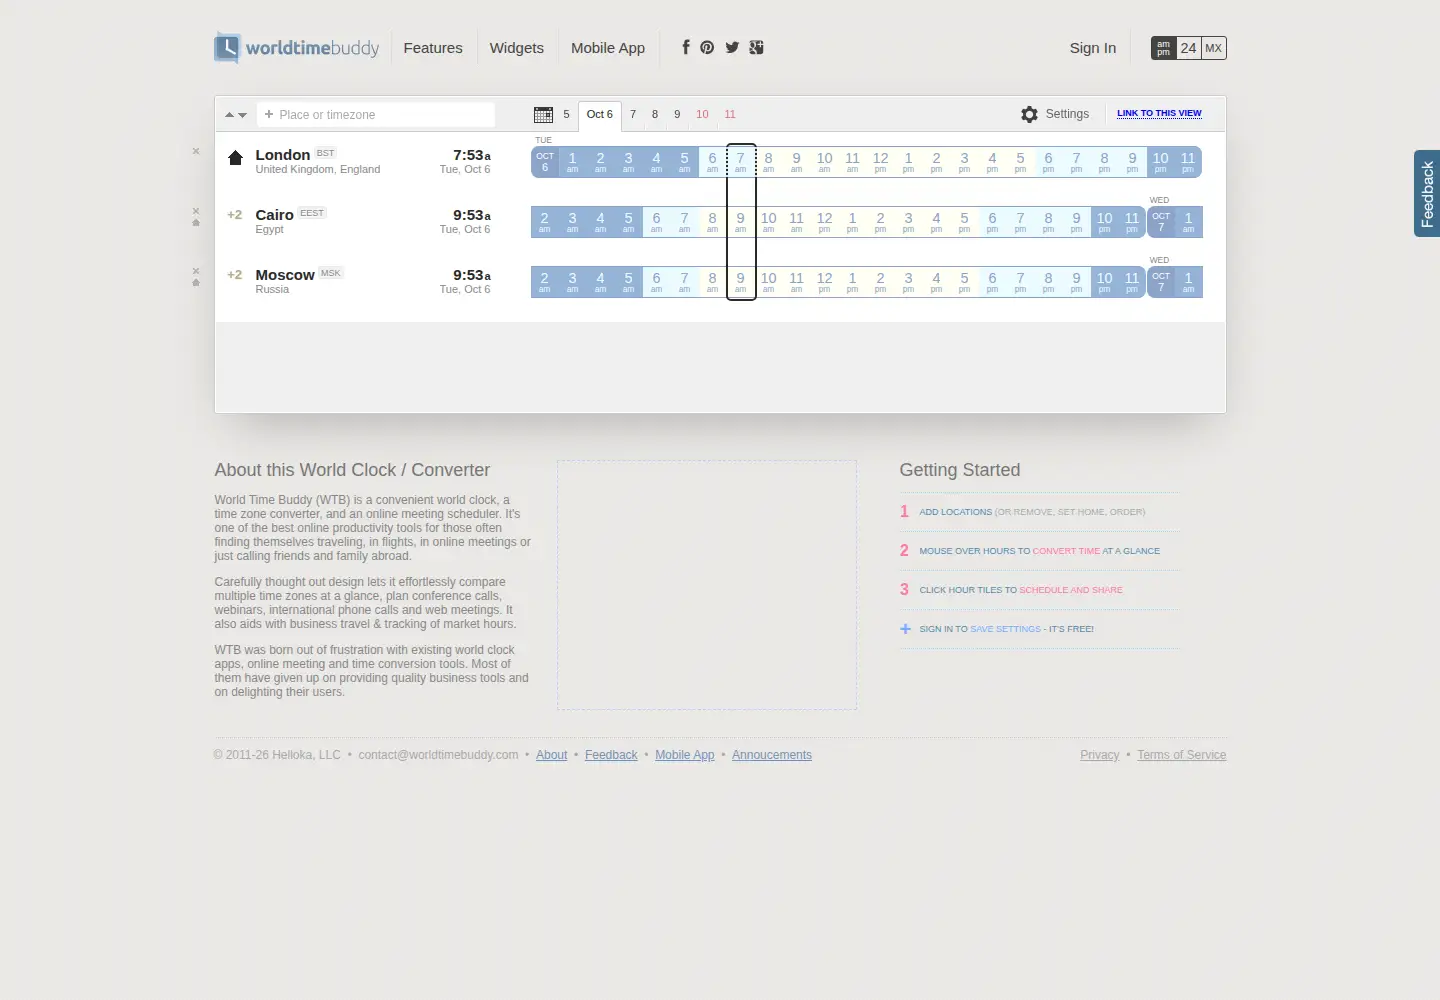Click the Cairo city name
The width and height of the screenshot is (1440, 1000).
click(x=274, y=215)
